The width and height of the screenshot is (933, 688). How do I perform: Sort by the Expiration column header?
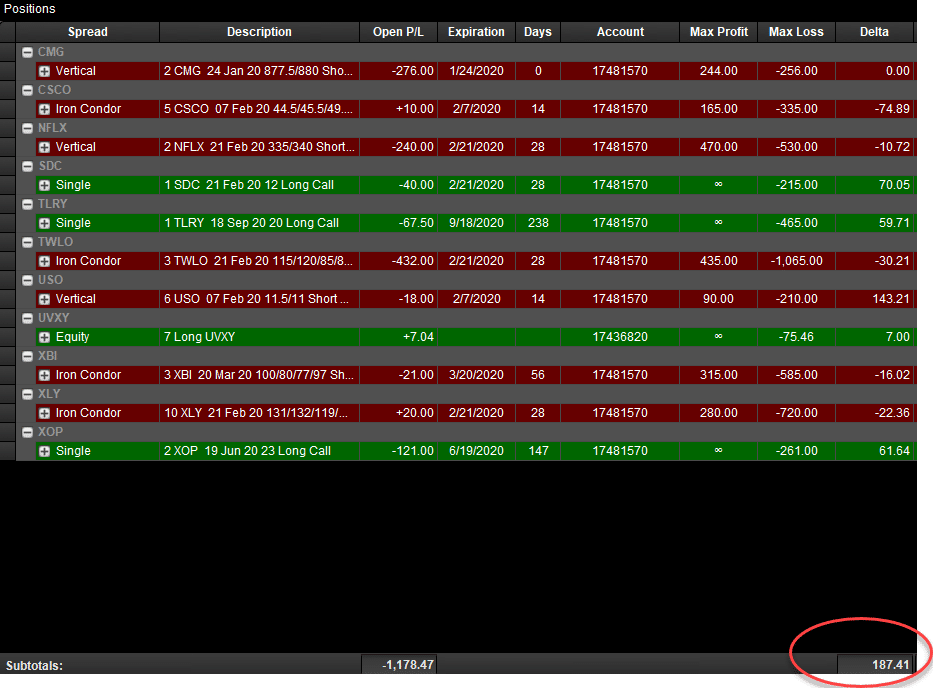pos(477,32)
